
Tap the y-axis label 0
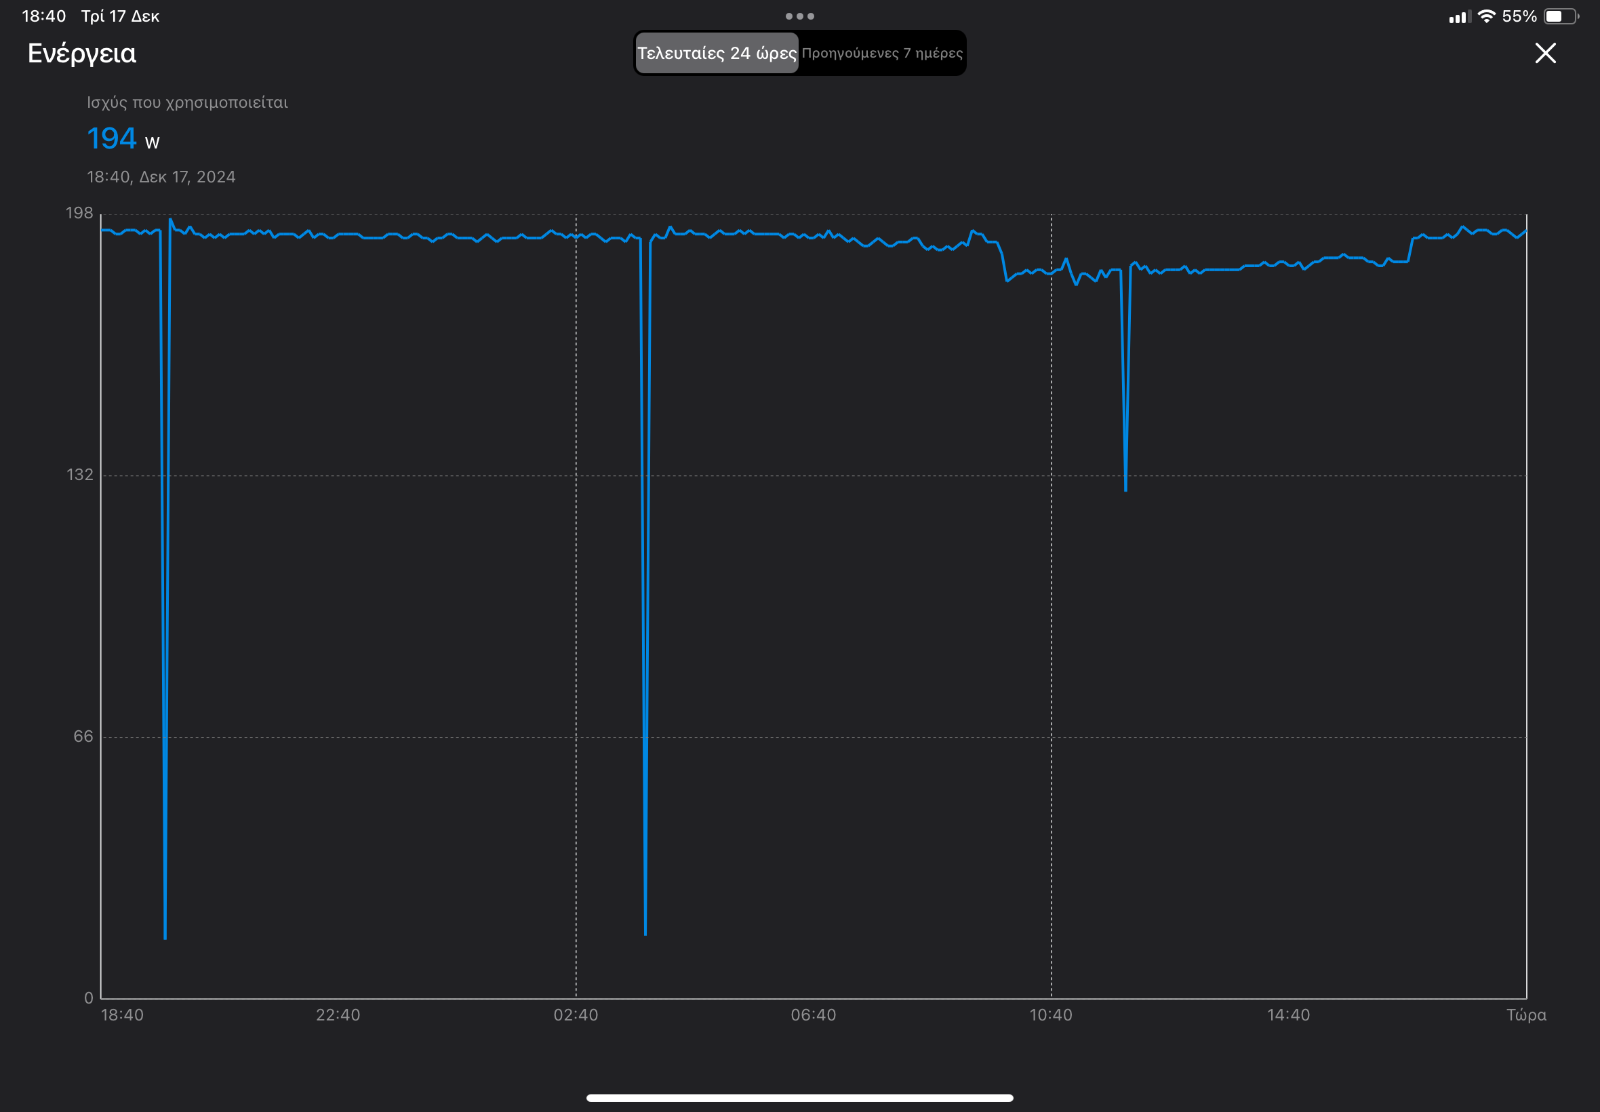tap(89, 998)
